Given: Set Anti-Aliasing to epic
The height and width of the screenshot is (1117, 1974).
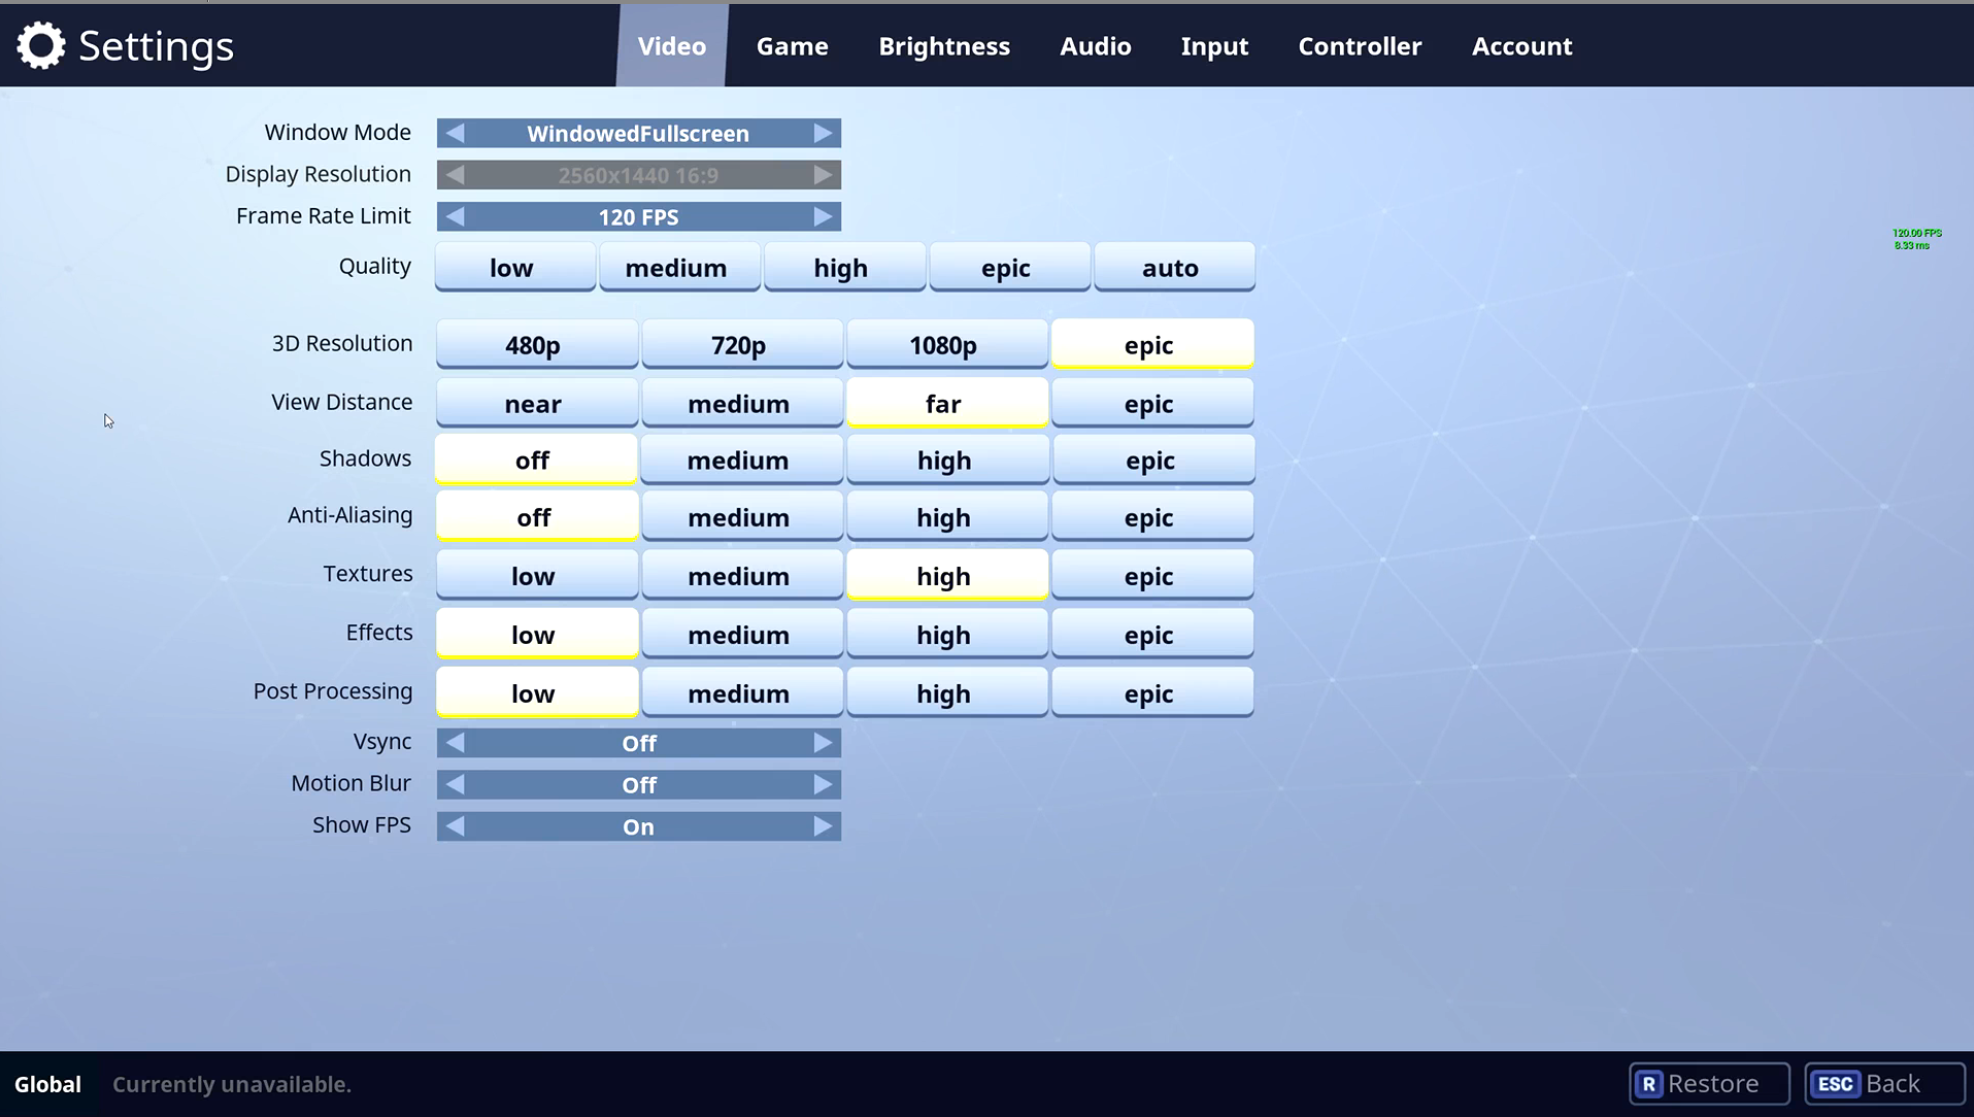Looking at the screenshot, I should 1152,516.
